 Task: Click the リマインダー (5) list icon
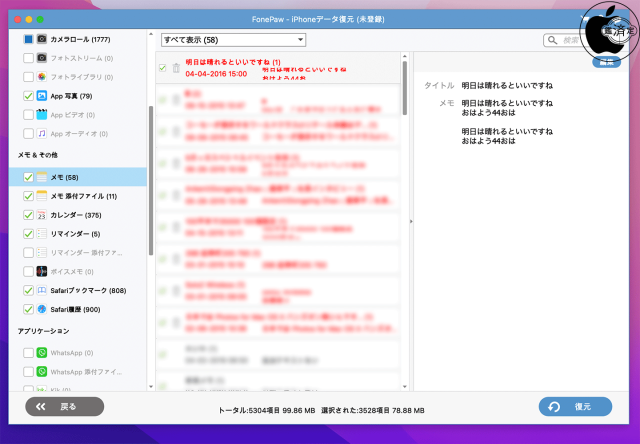tap(42, 234)
